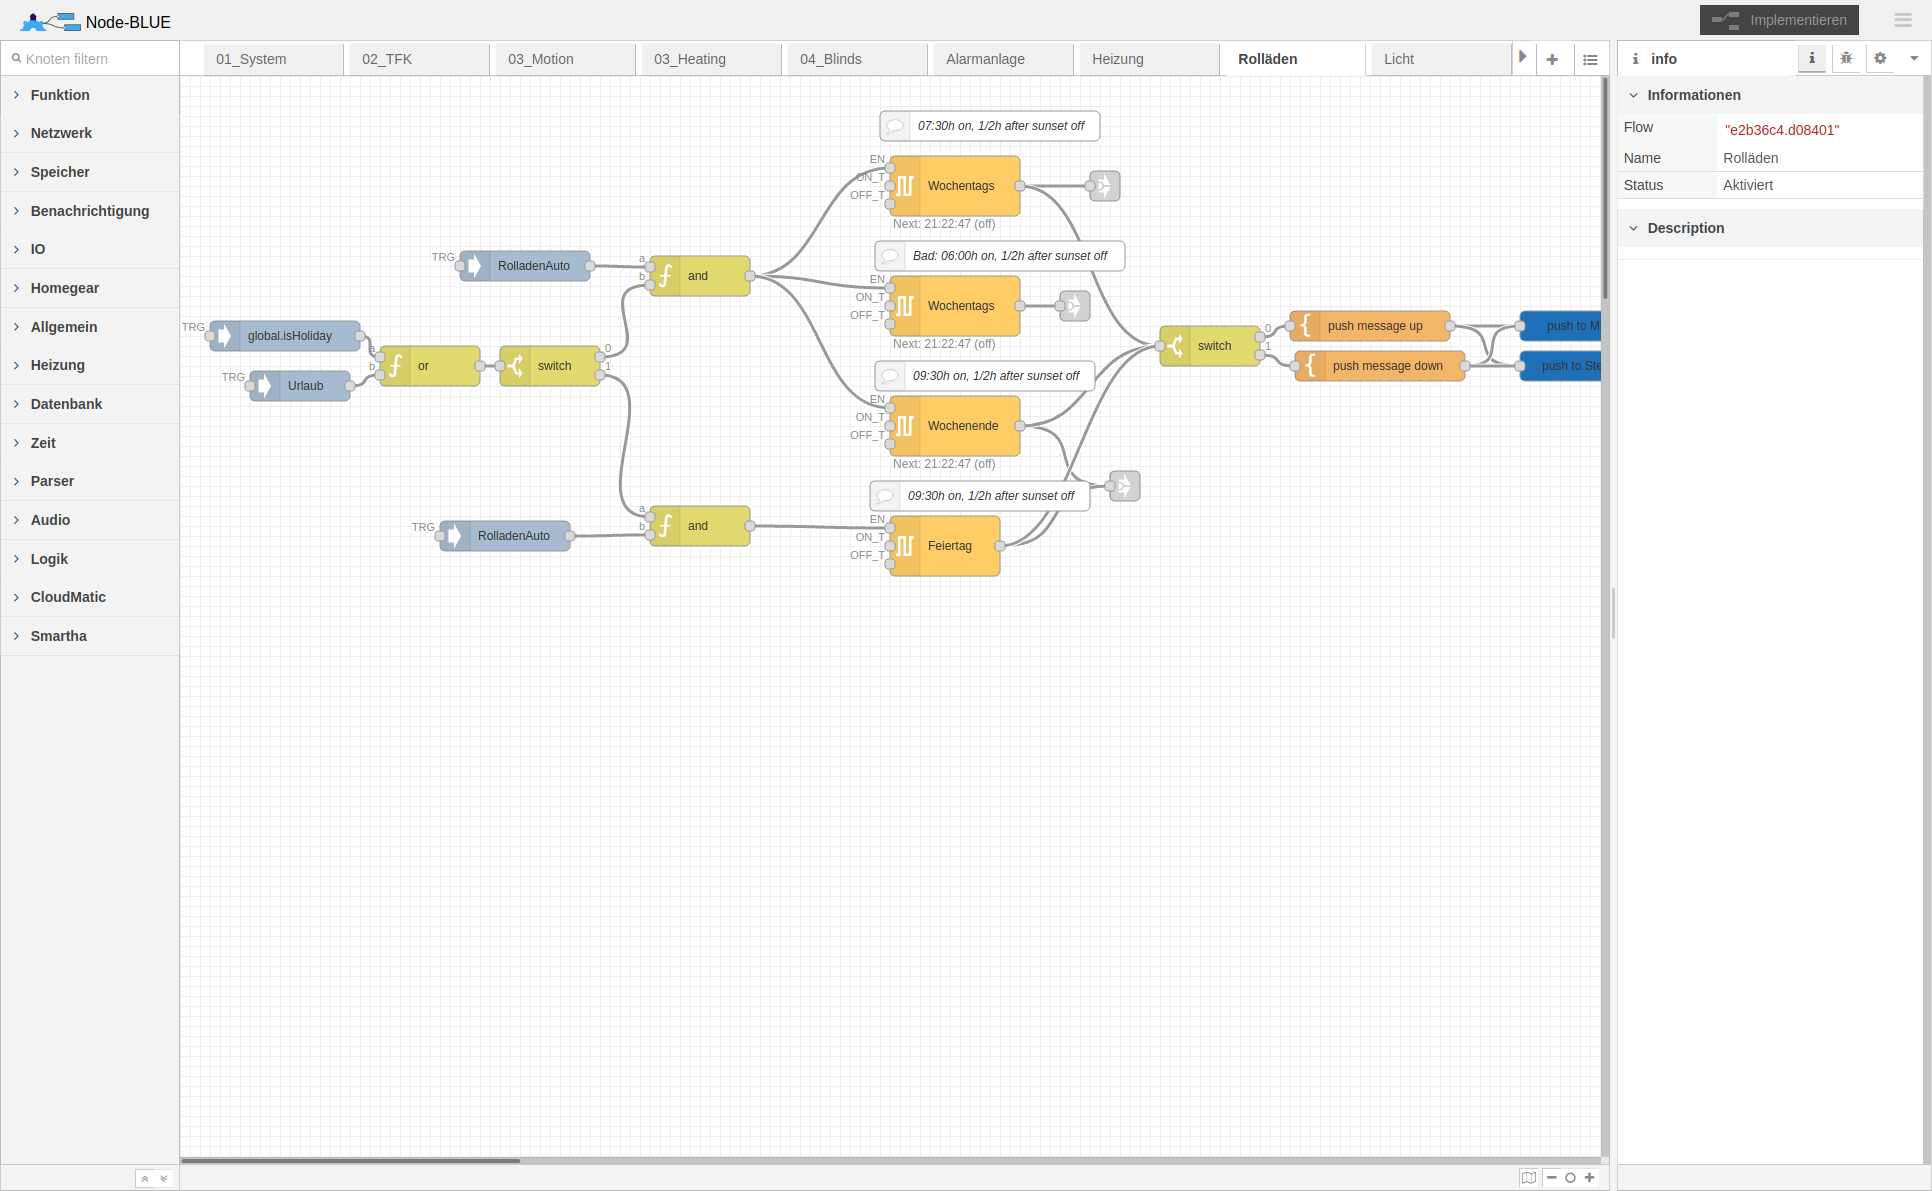The height and width of the screenshot is (1191, 1932).
Task: Click the Knoten filtern search field
Action: click(90, 59)
